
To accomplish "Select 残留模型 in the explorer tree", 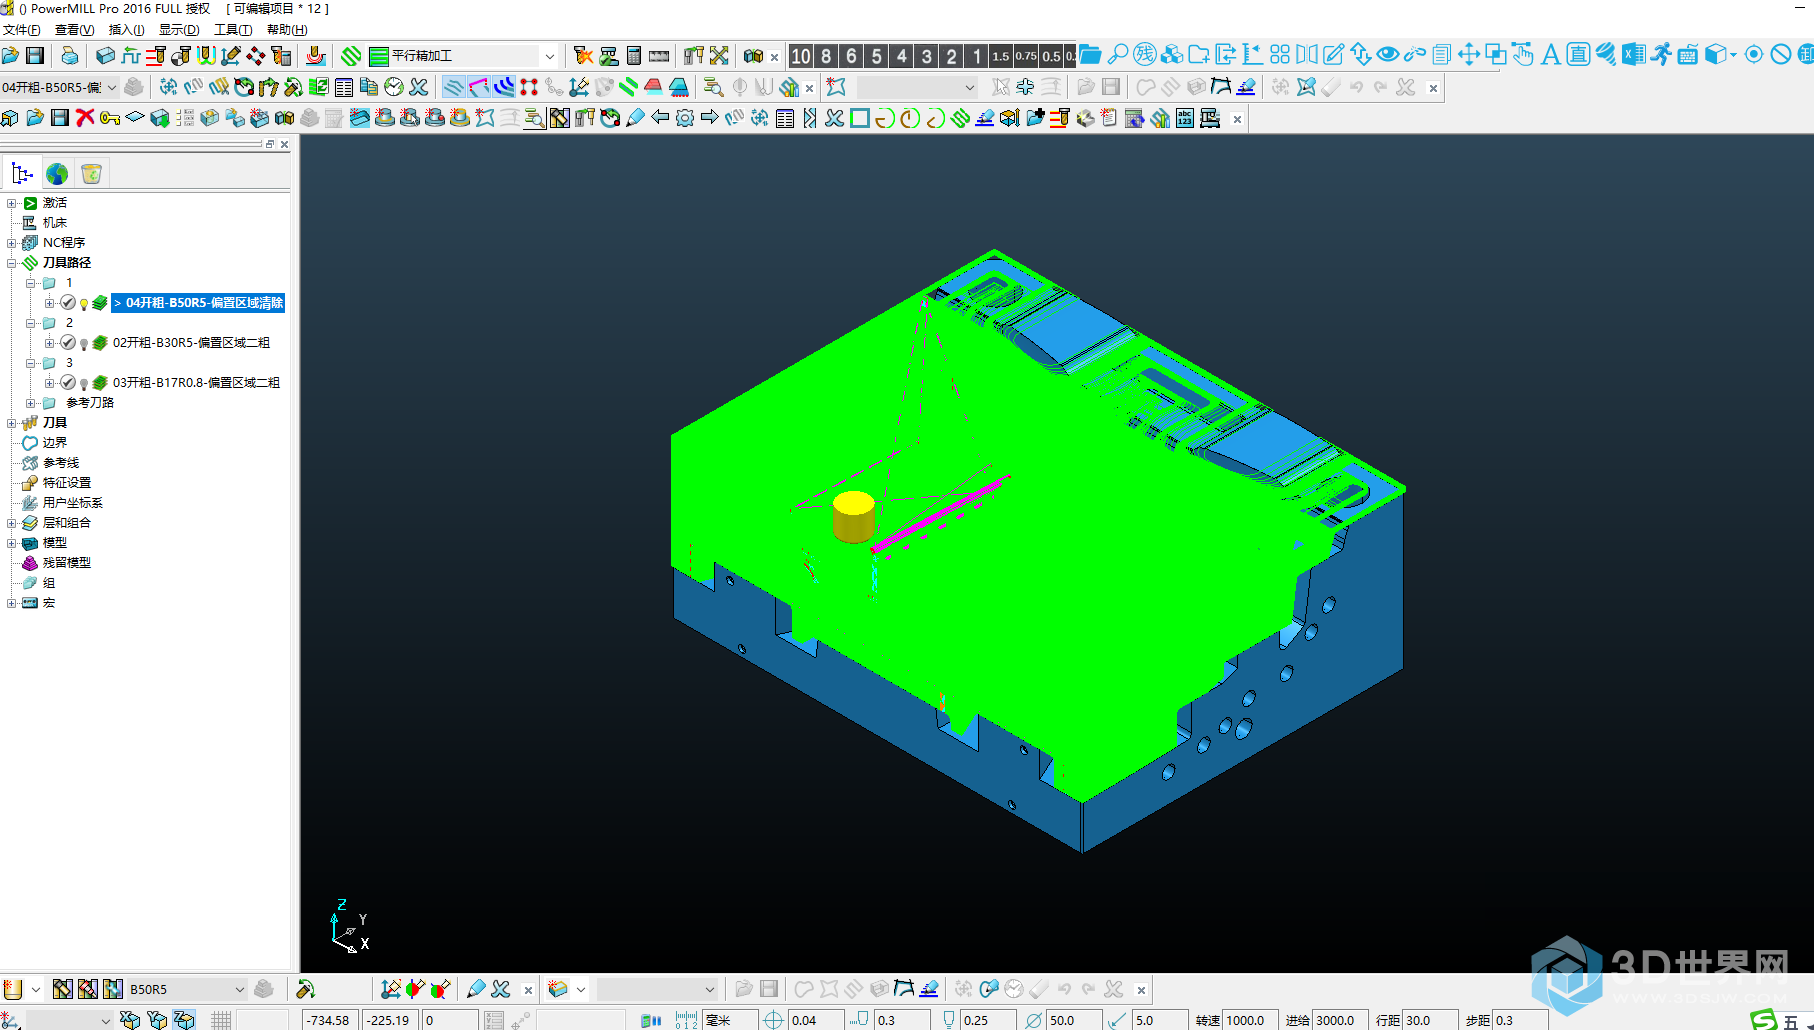I will coord(66,563).
